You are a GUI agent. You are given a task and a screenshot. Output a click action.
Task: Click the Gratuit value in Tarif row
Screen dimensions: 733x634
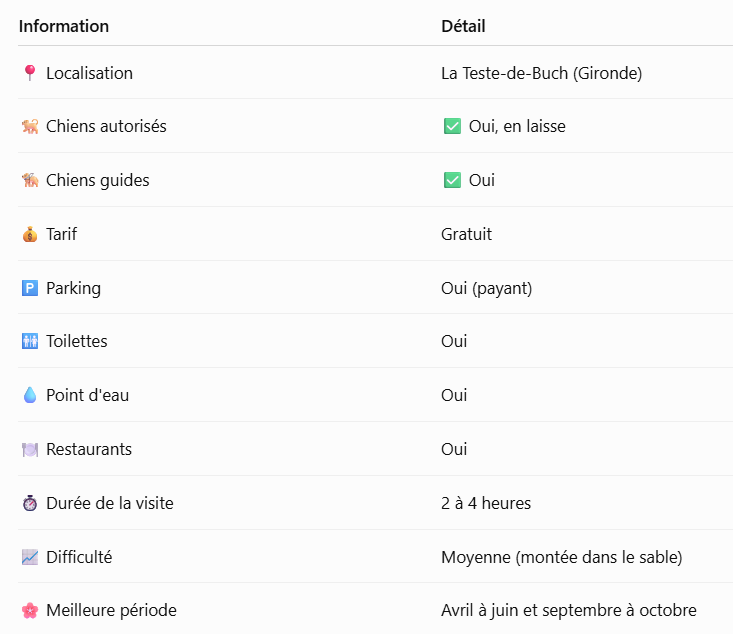point(467,234)
